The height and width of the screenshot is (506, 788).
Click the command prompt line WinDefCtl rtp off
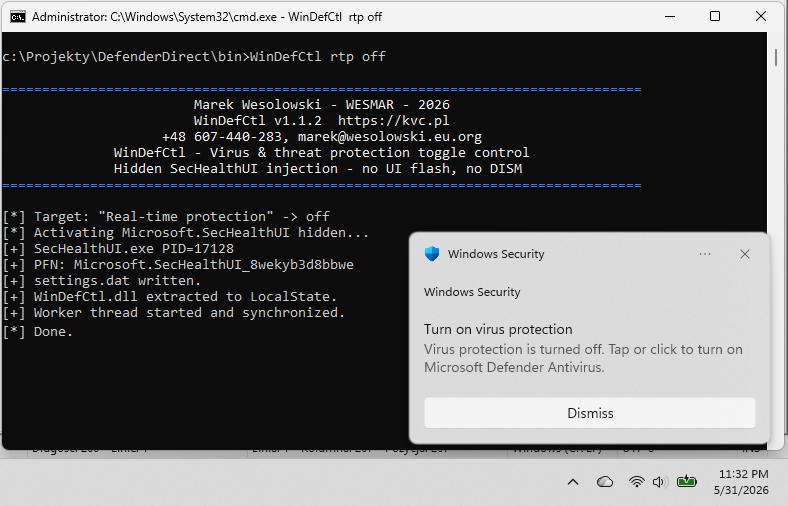pyautogui.click(x=194, y=57)
